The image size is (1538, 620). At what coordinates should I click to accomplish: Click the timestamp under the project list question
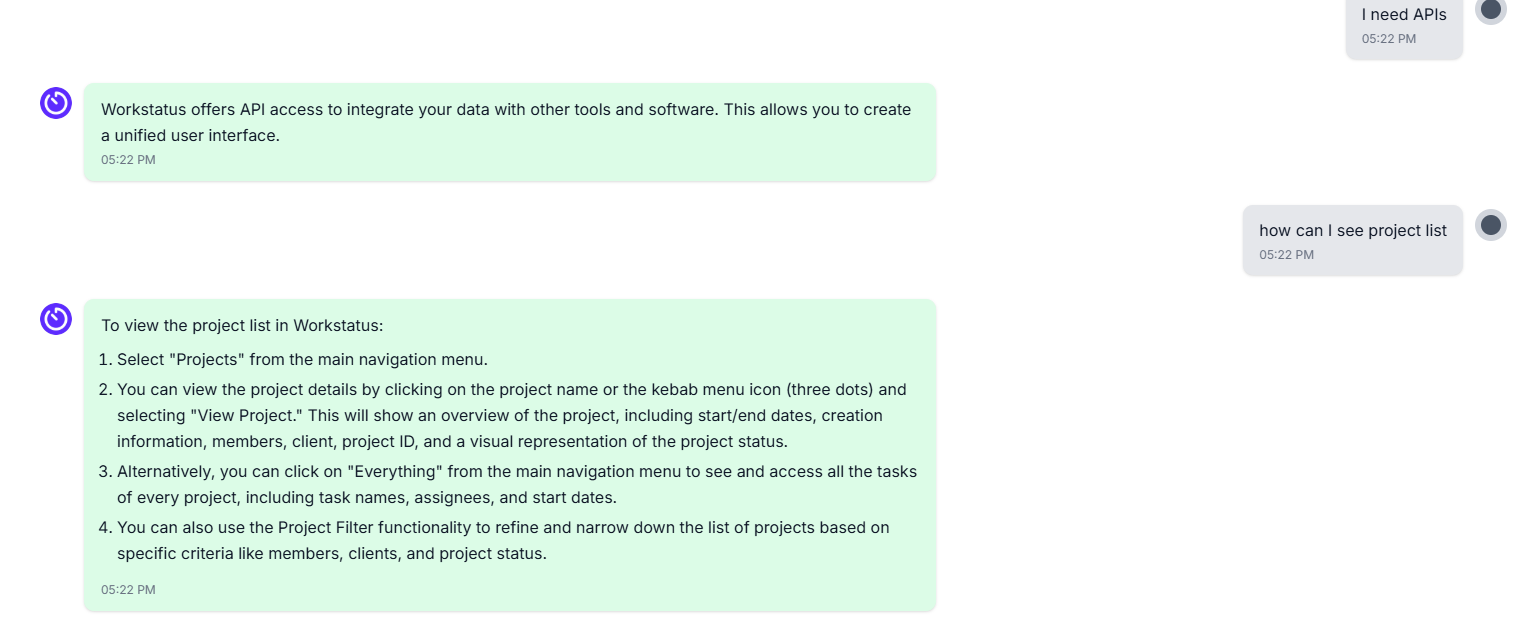(x=1286, y=255)
